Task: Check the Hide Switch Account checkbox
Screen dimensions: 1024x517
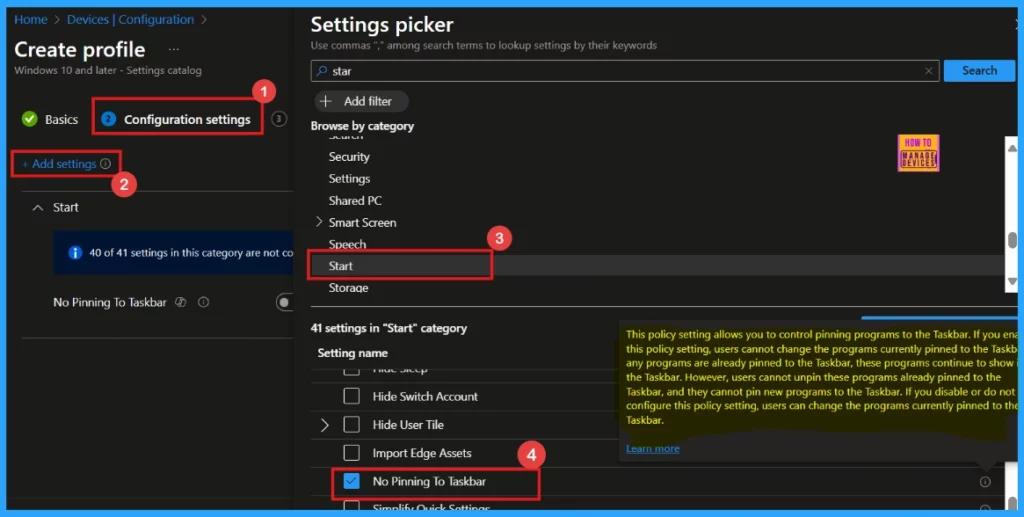Action: coord(351,396)
